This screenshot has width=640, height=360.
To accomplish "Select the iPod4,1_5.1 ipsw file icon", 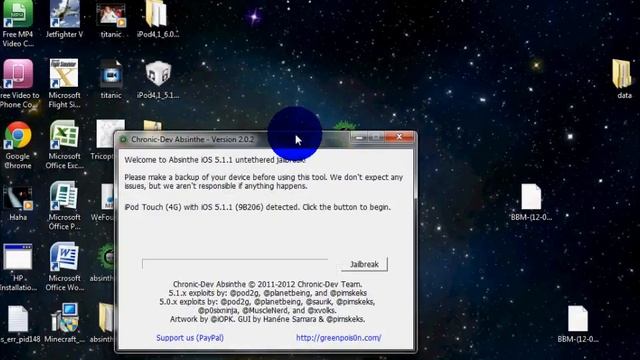I will point(158,74).
